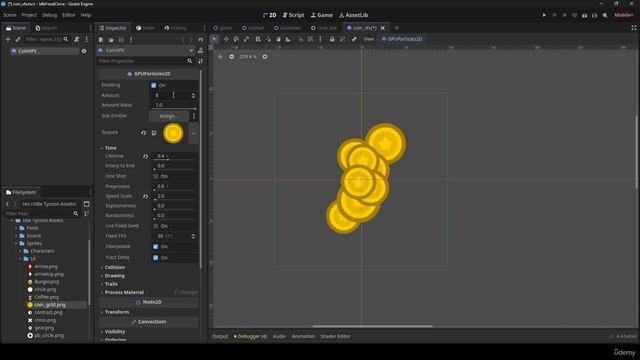Choose the Ruler Mode tool

(288, 39)
